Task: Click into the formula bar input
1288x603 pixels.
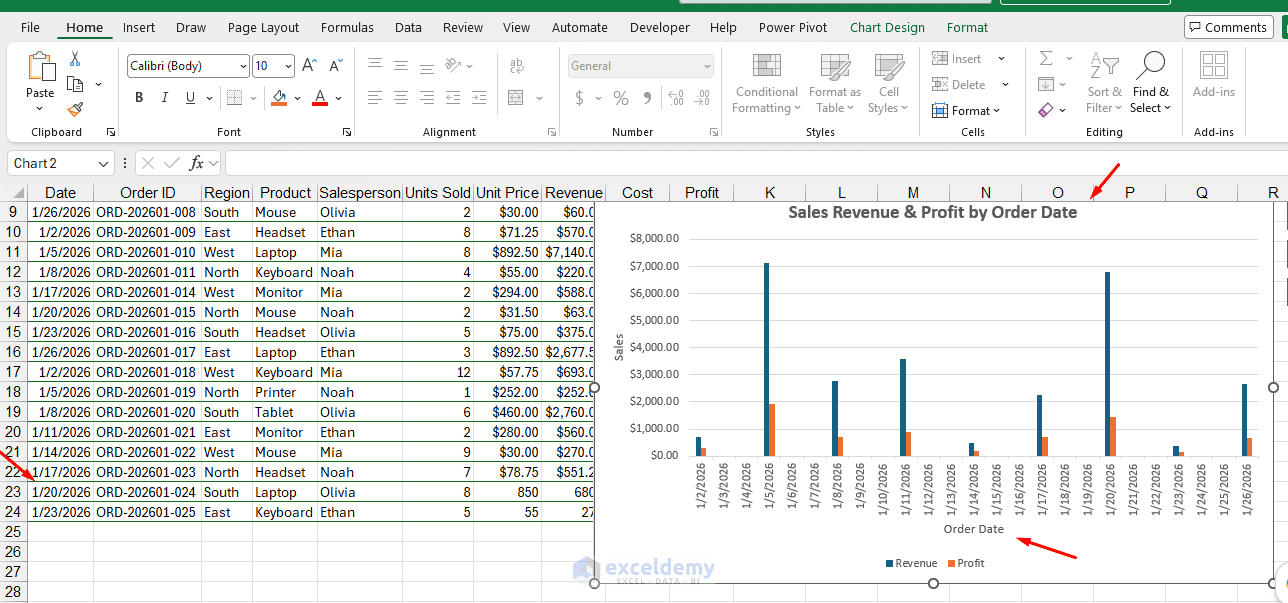Action: point(755,163)
